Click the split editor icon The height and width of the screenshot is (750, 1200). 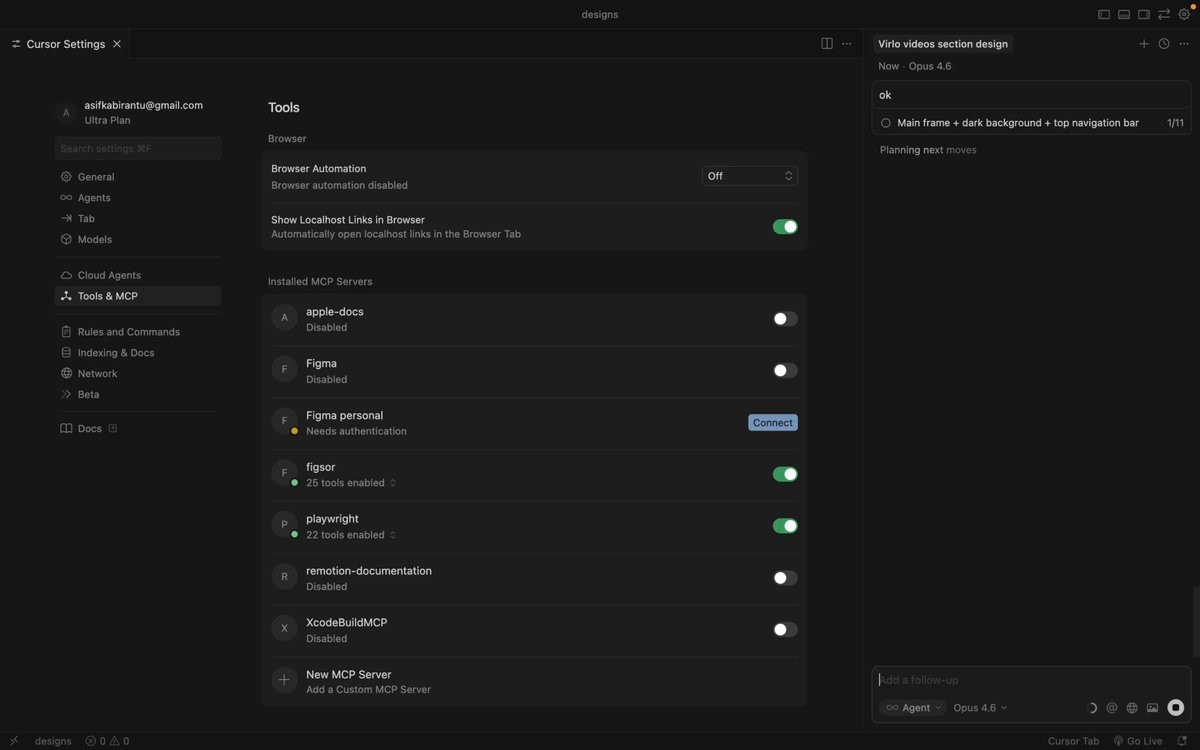tap(827, 44)
